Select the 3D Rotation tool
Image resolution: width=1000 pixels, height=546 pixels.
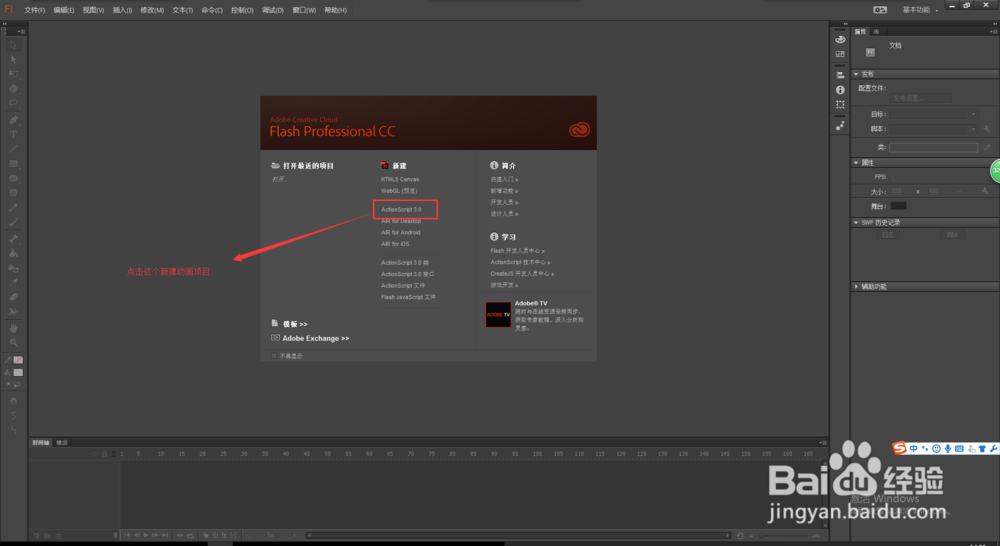point(13,89)
